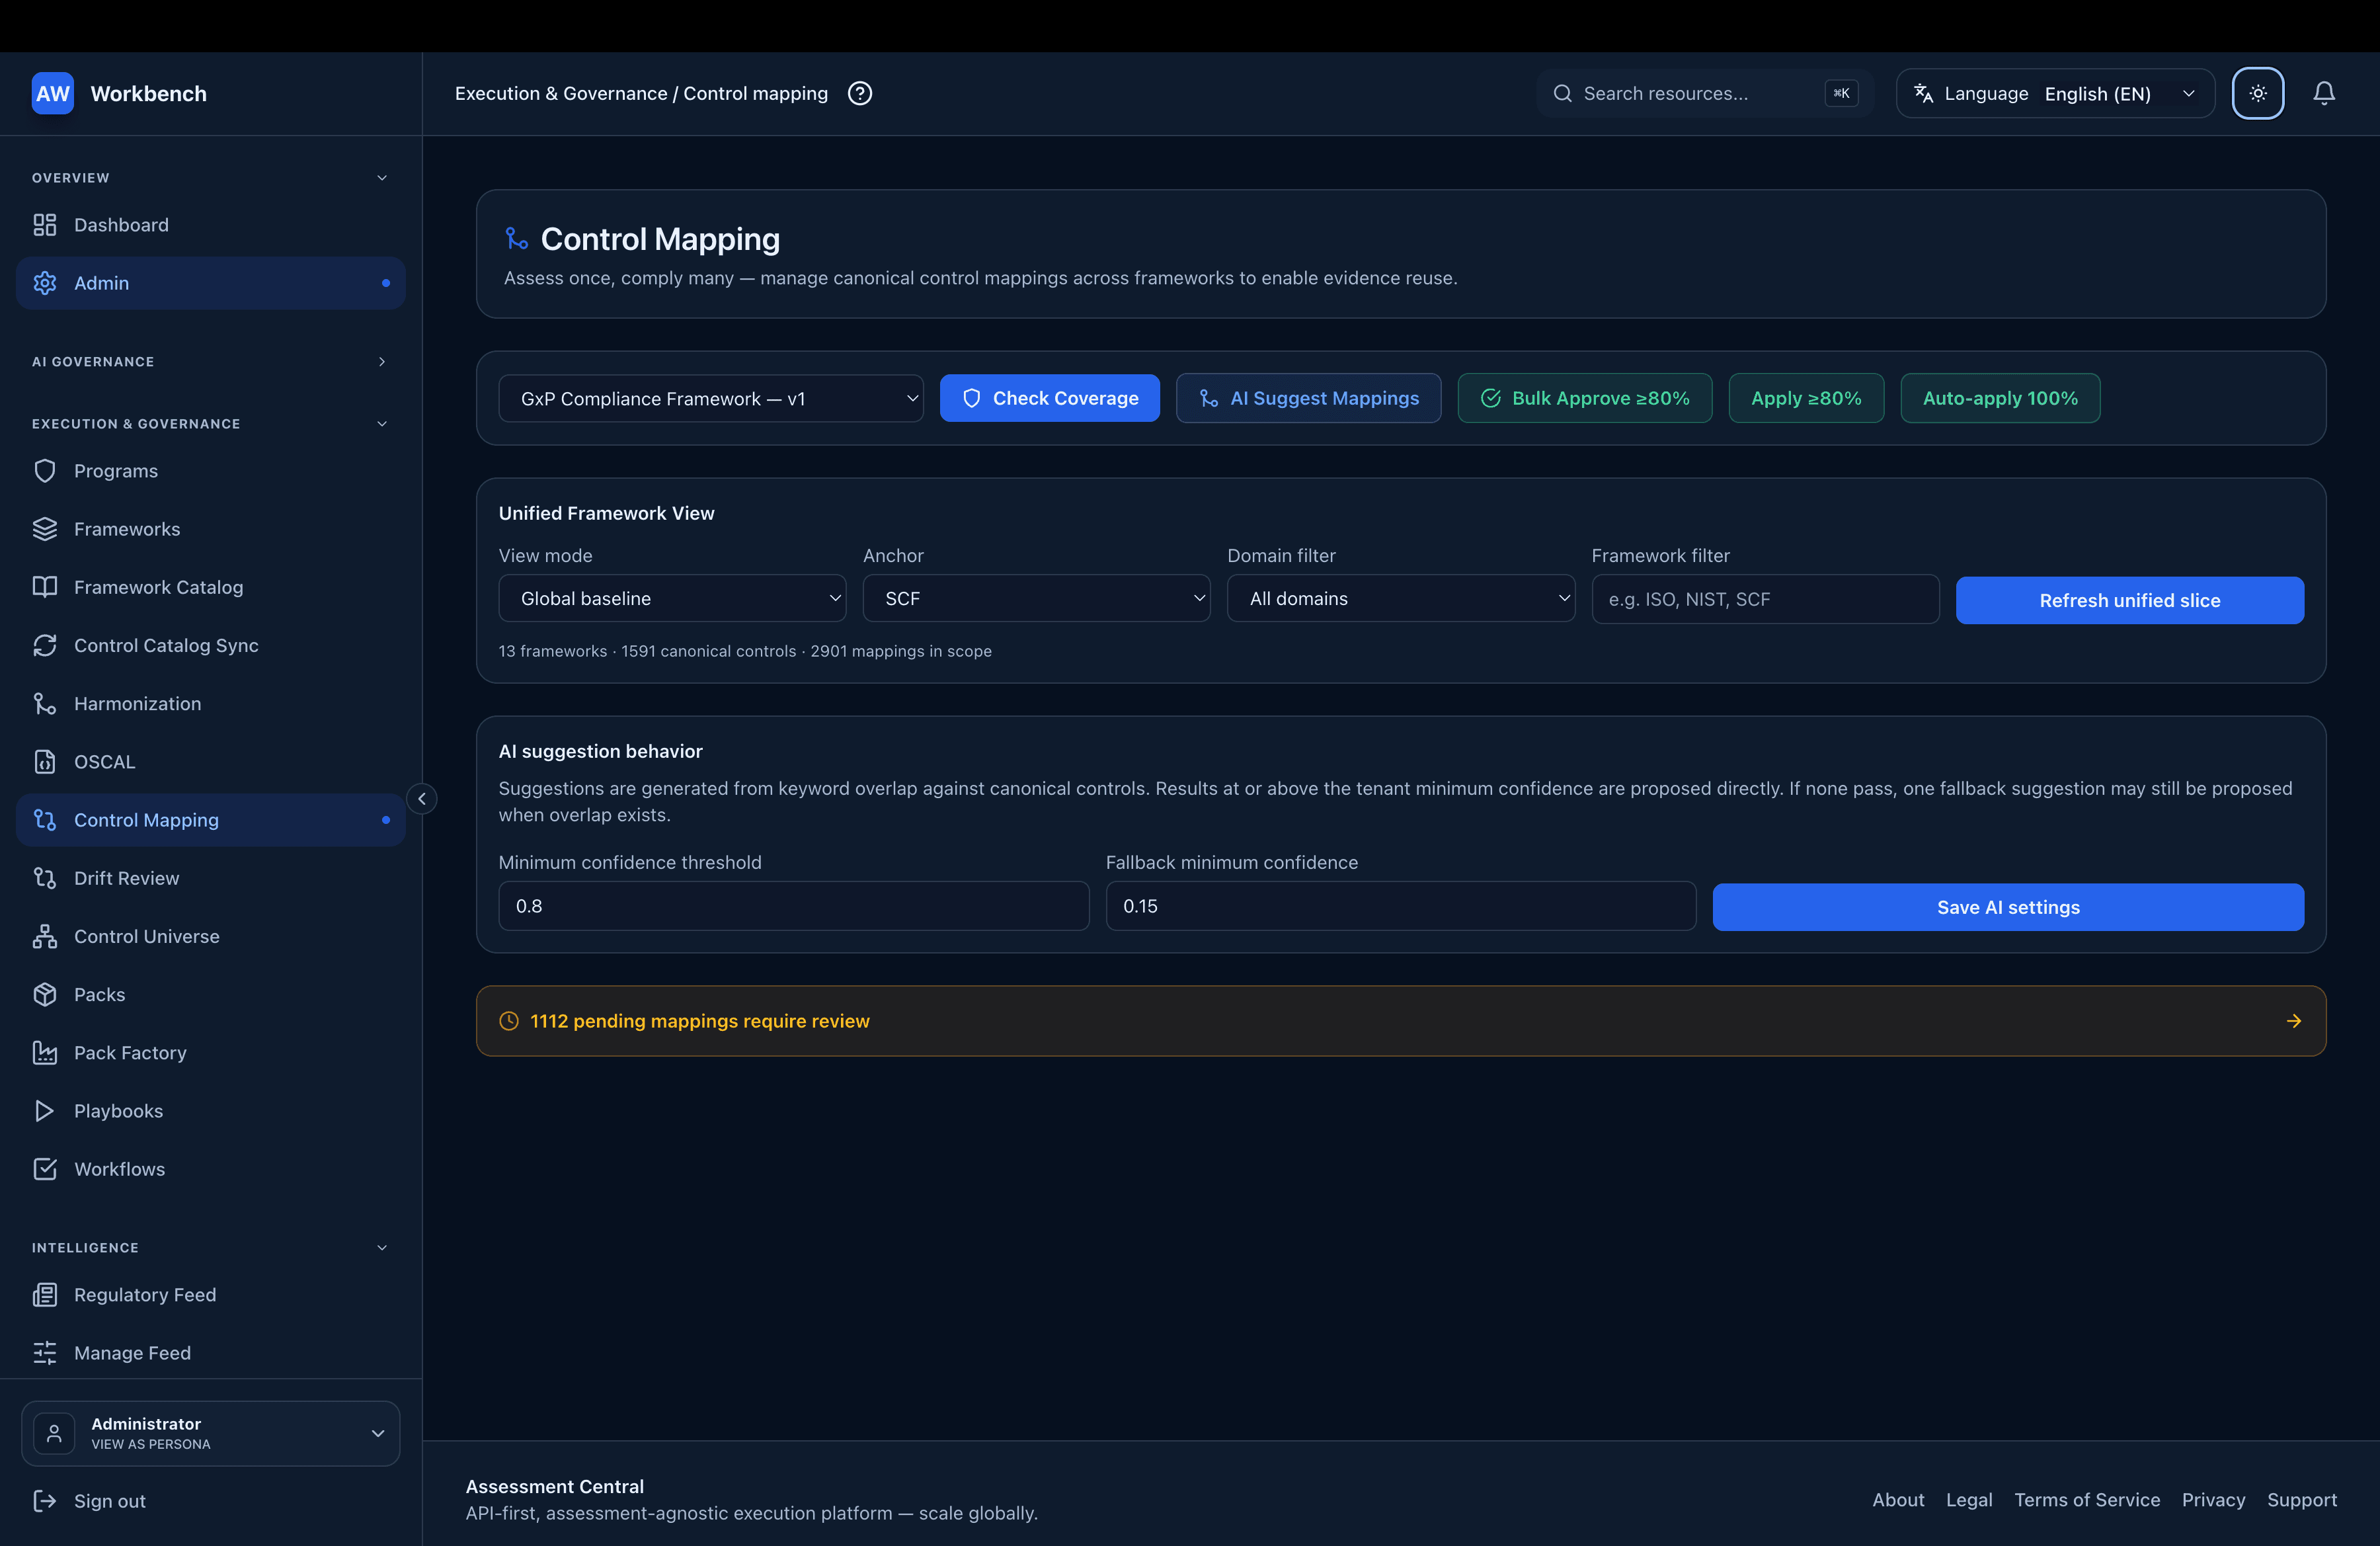The image size is (2380, 1546).
Task: Click the Regulatory Feed newspaper icon
Action: tap(45, 1295)
